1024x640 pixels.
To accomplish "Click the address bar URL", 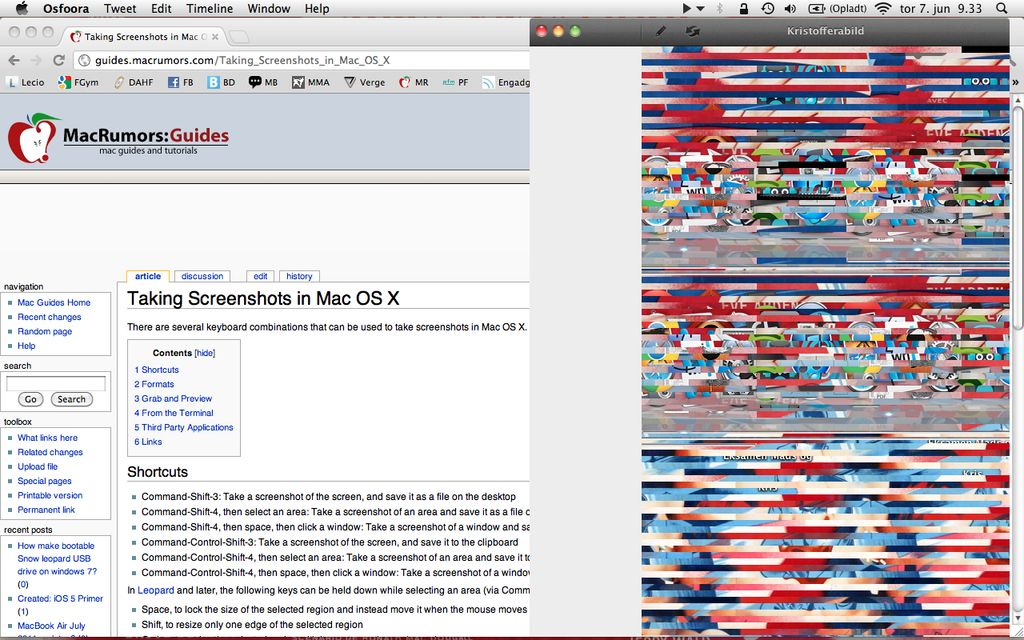I will coord(242,60).
